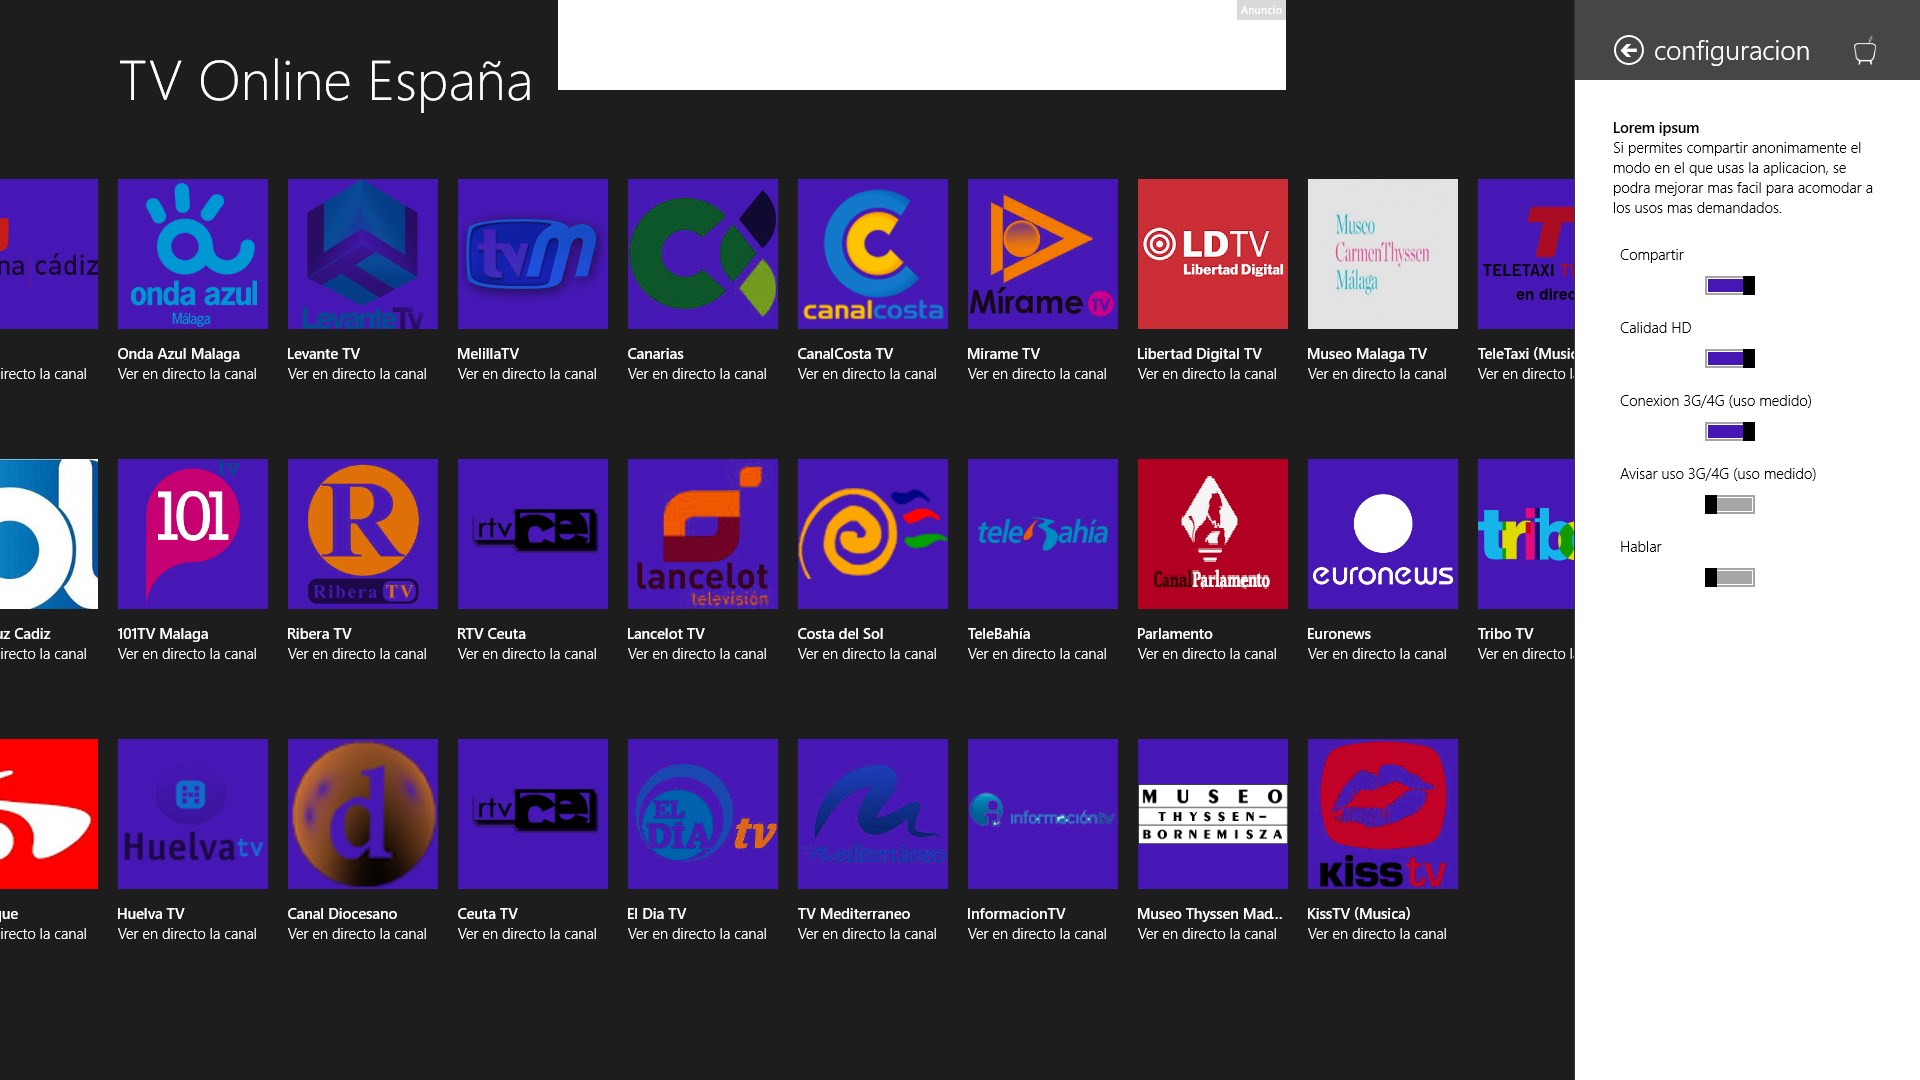The image size is (1920, 1080).
Task: Launch the Euronews logo tile
Action: (x=1383, y=534)
